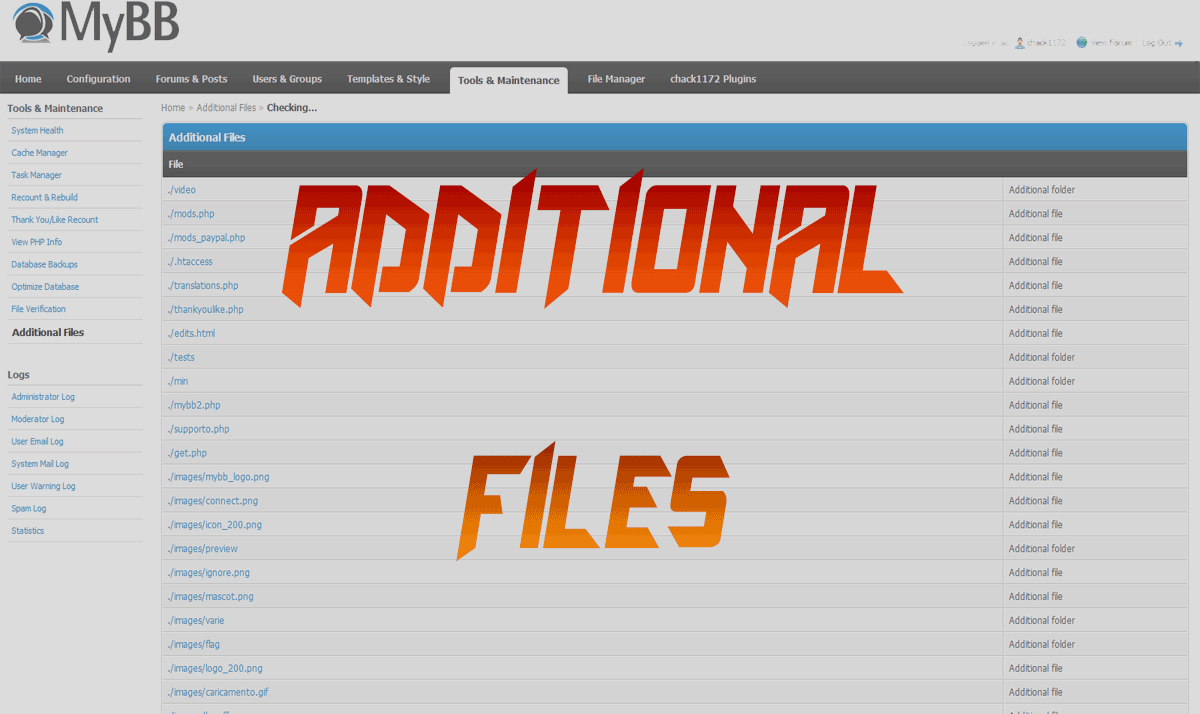Switch to the Templates & Style tab

[x=388, y=79]
